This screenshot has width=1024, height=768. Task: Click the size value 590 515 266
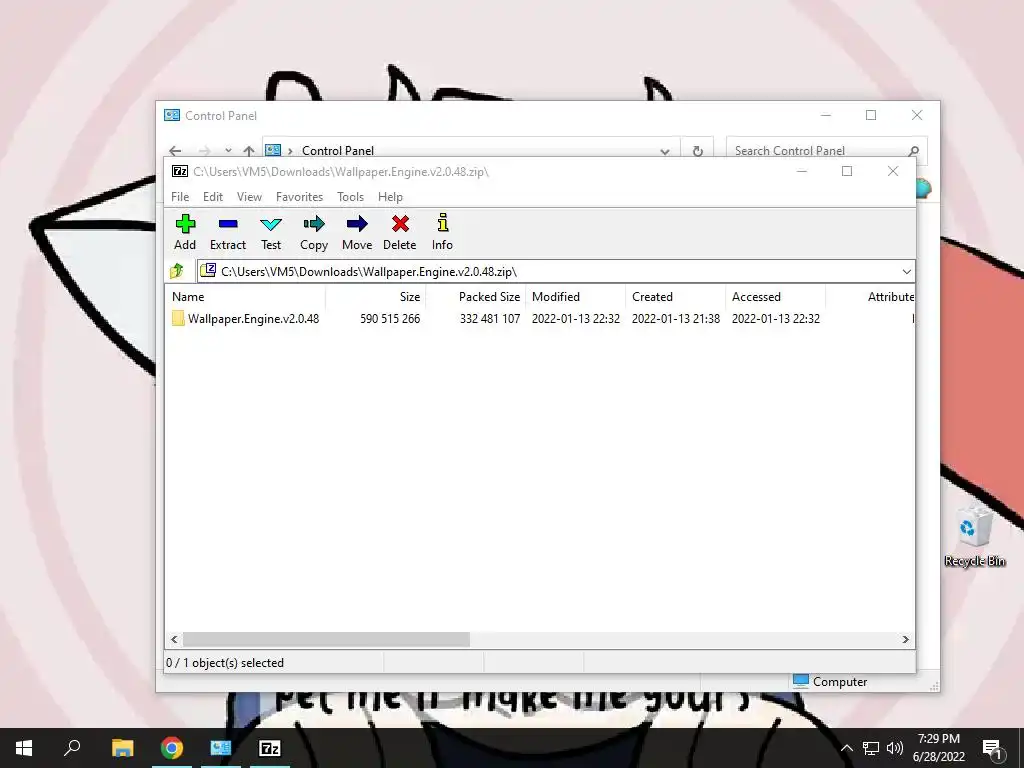390,319
